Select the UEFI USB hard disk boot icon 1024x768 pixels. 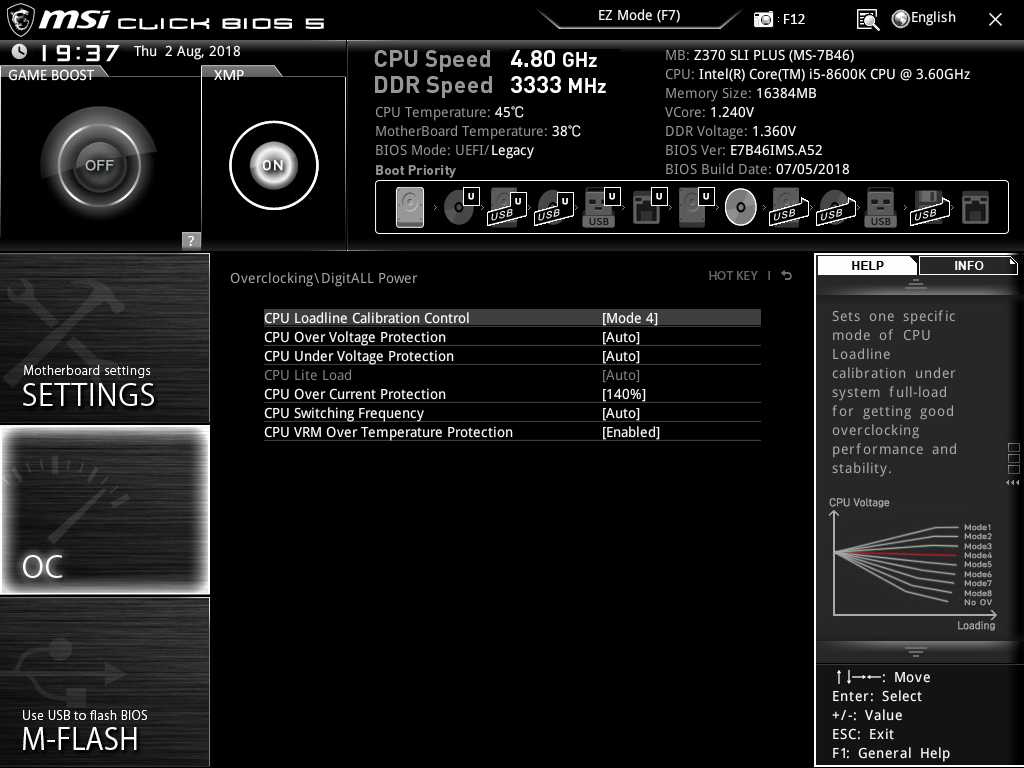click(507, 207)
